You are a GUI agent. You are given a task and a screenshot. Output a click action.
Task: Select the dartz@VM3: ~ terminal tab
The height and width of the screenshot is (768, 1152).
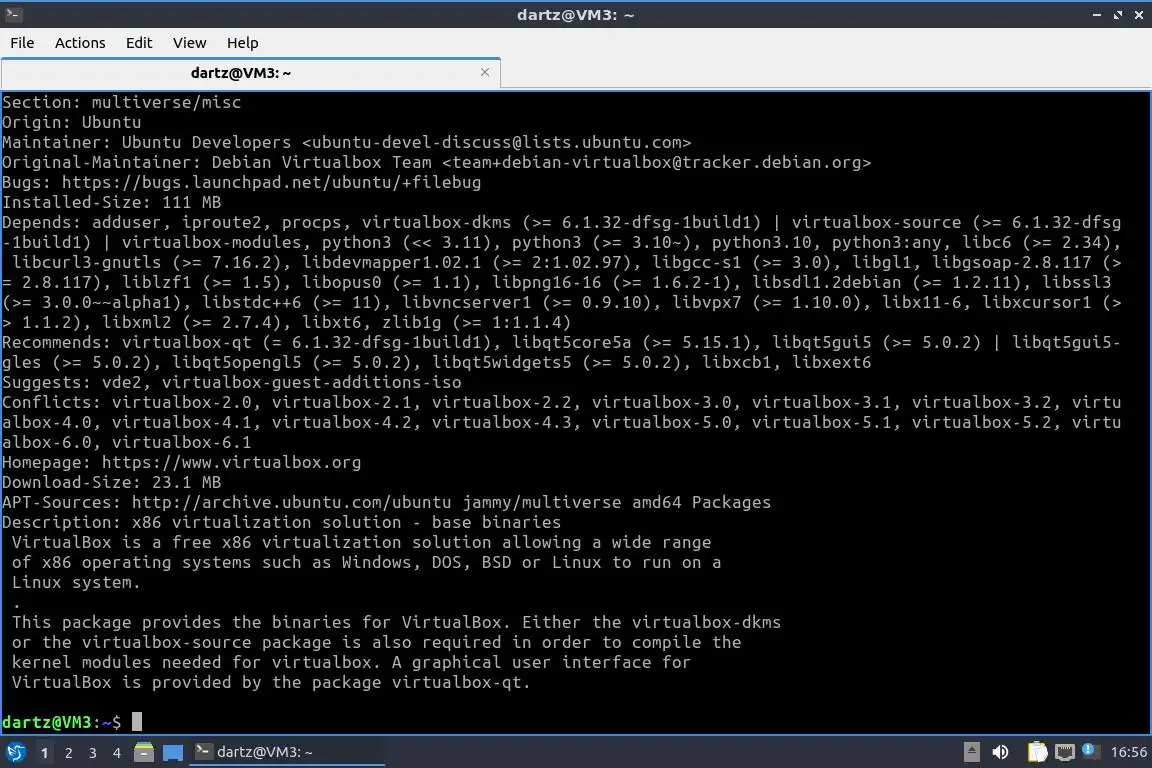251,73
